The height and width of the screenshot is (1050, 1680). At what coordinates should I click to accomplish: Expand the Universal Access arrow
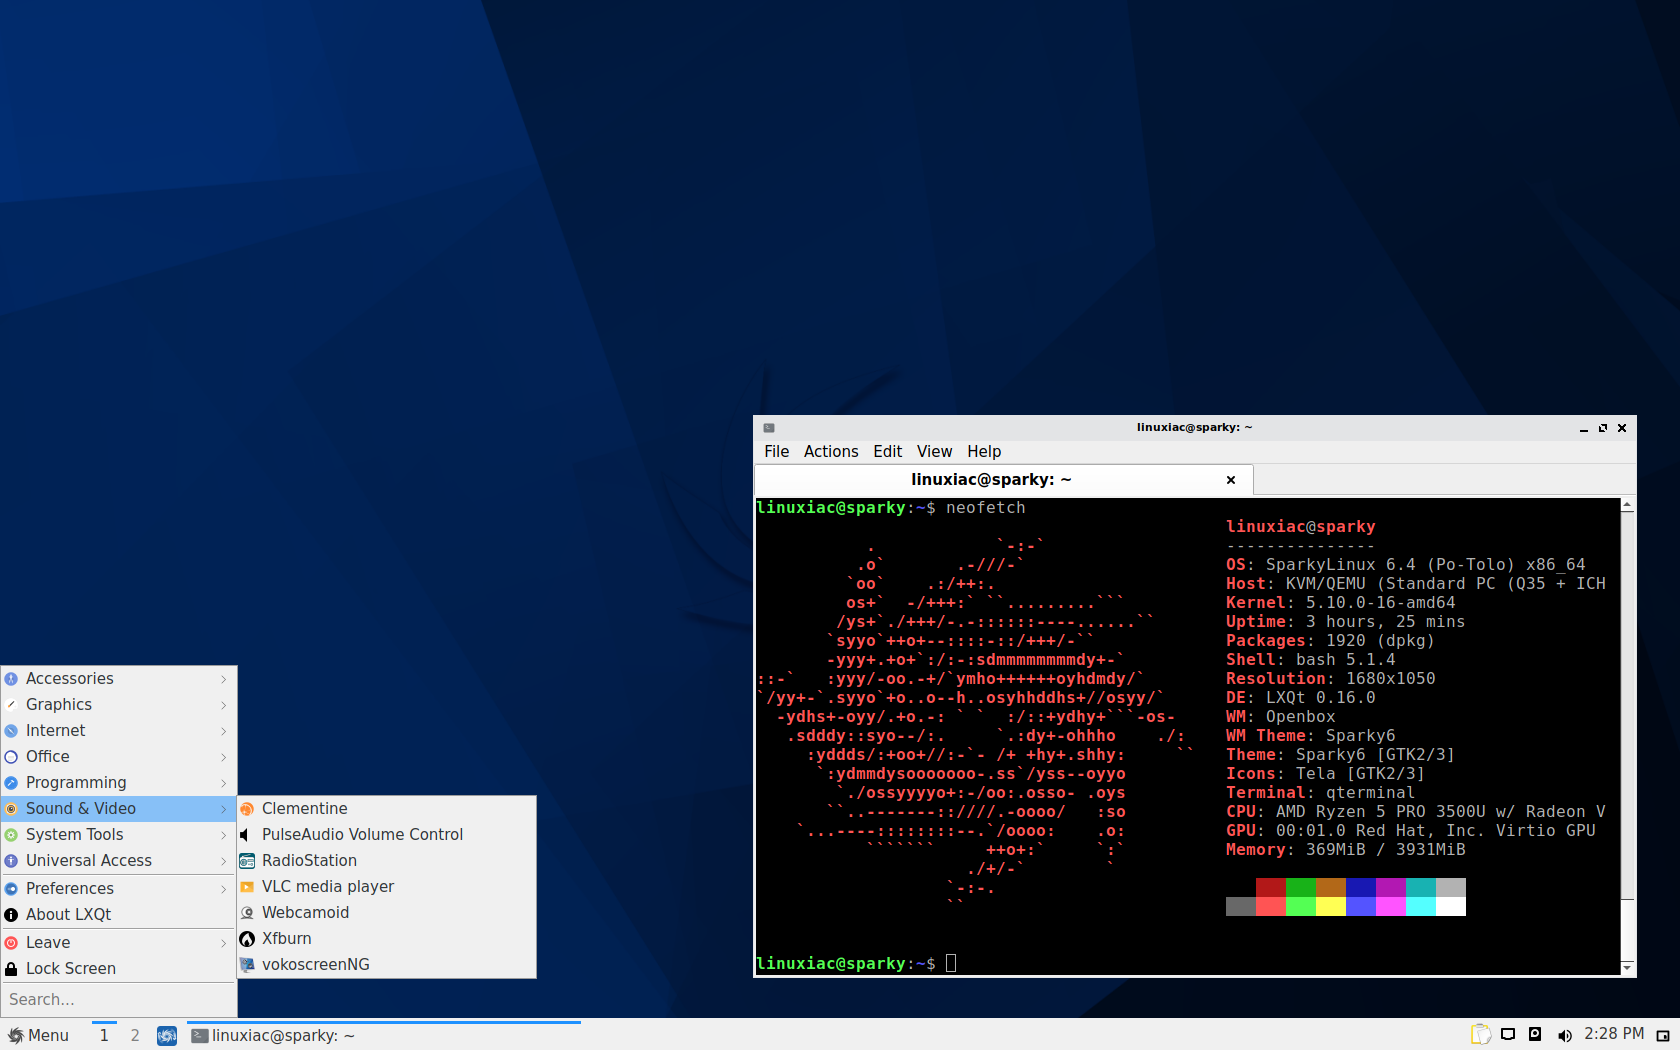(x=224, y=861)
